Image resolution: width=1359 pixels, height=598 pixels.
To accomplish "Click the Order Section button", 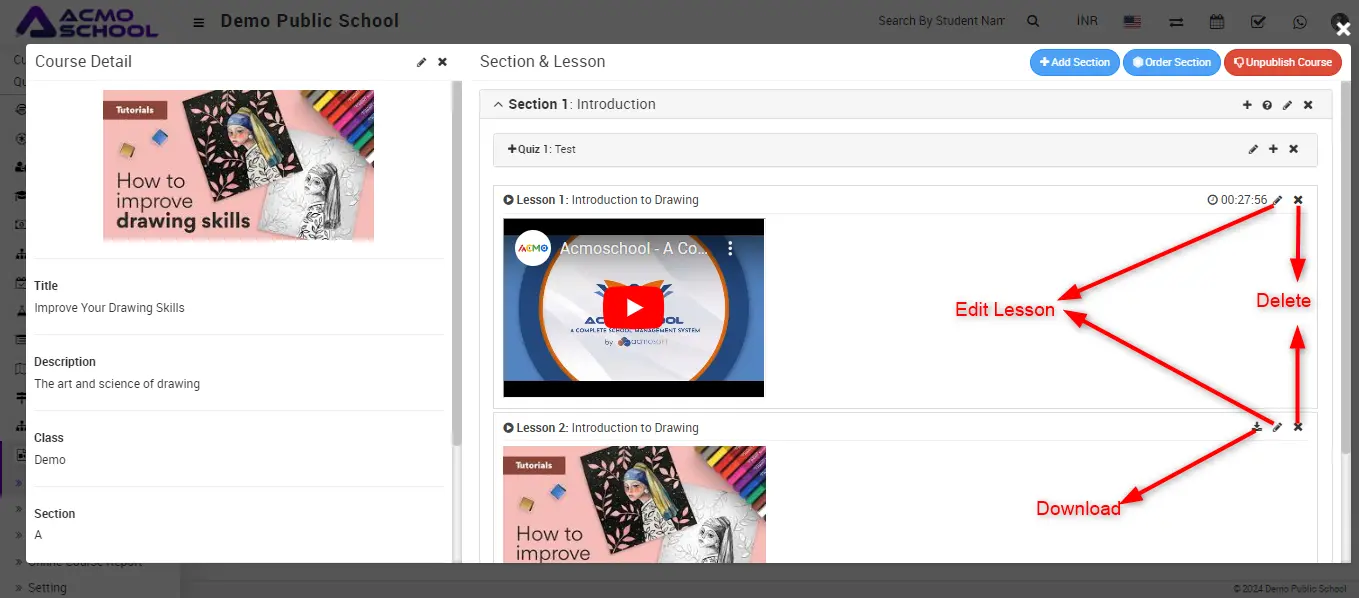I will pos(1171,62).
